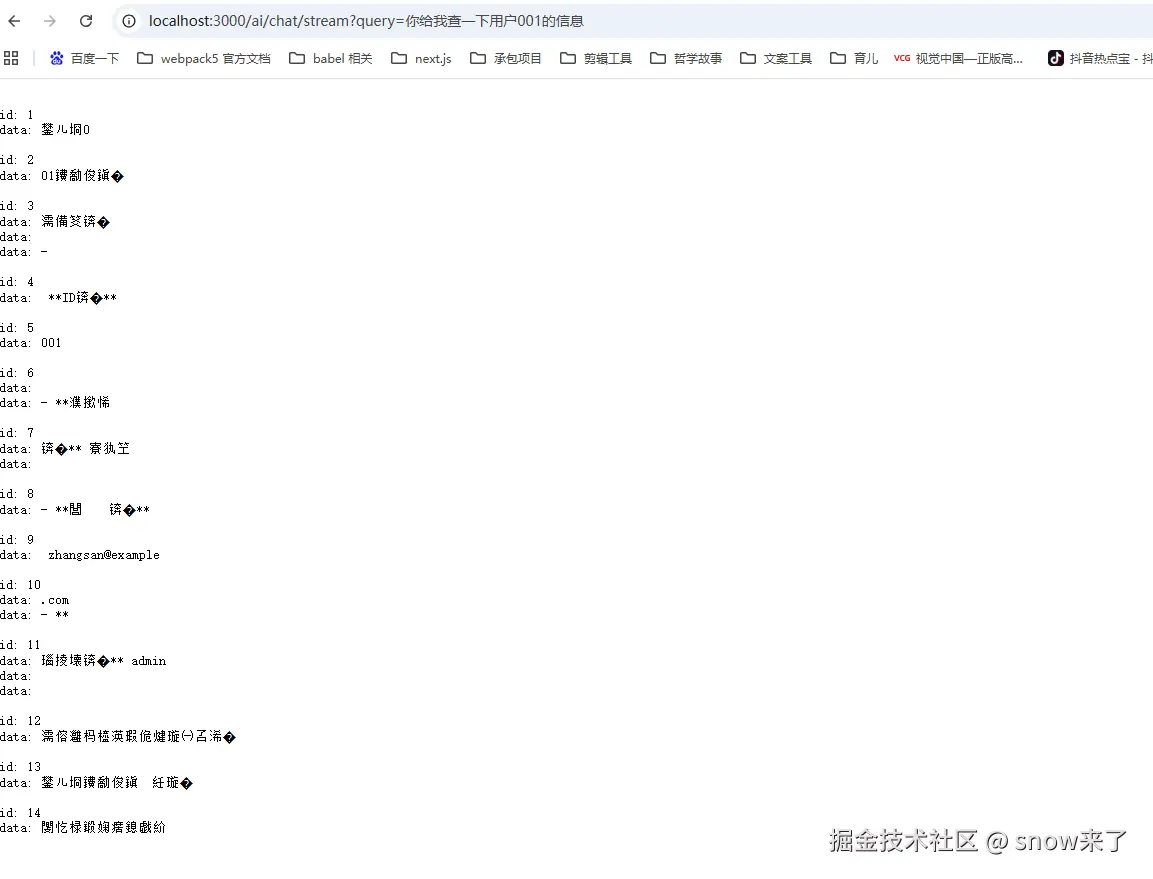Image resolution: width=1153 pixels, height=879 pixels.
Task: Click the 'id: 14' line
Action: point(21,813)
